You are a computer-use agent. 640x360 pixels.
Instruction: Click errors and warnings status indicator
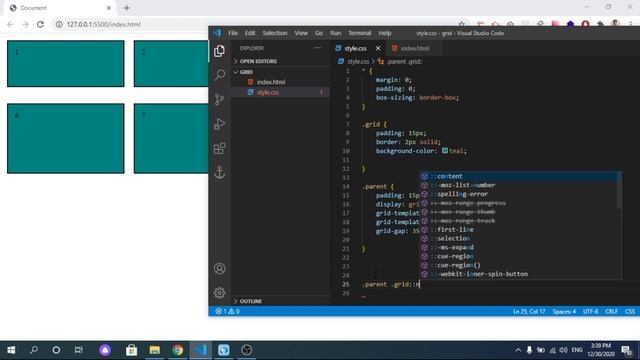click(227, 311)
